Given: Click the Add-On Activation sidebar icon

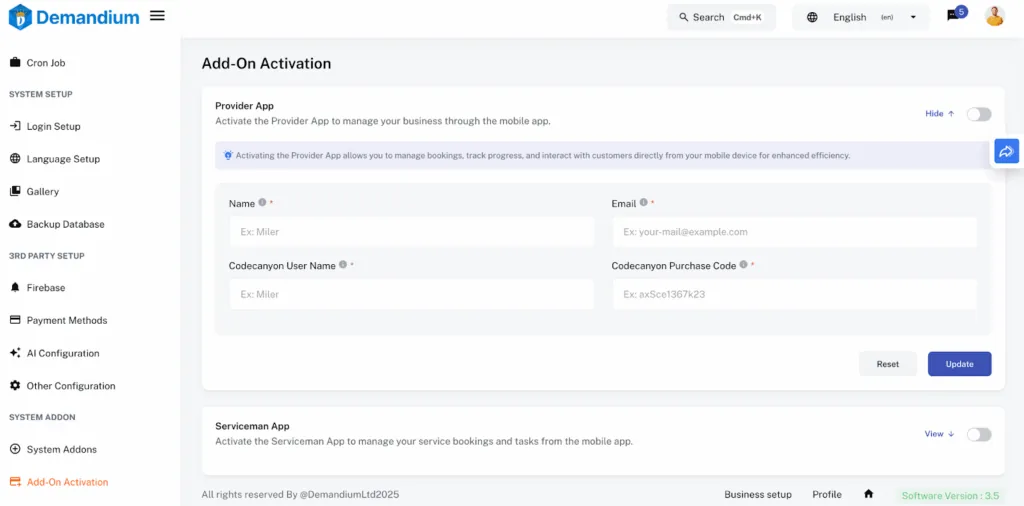Looking at the screenshot, I should point(15,482).
